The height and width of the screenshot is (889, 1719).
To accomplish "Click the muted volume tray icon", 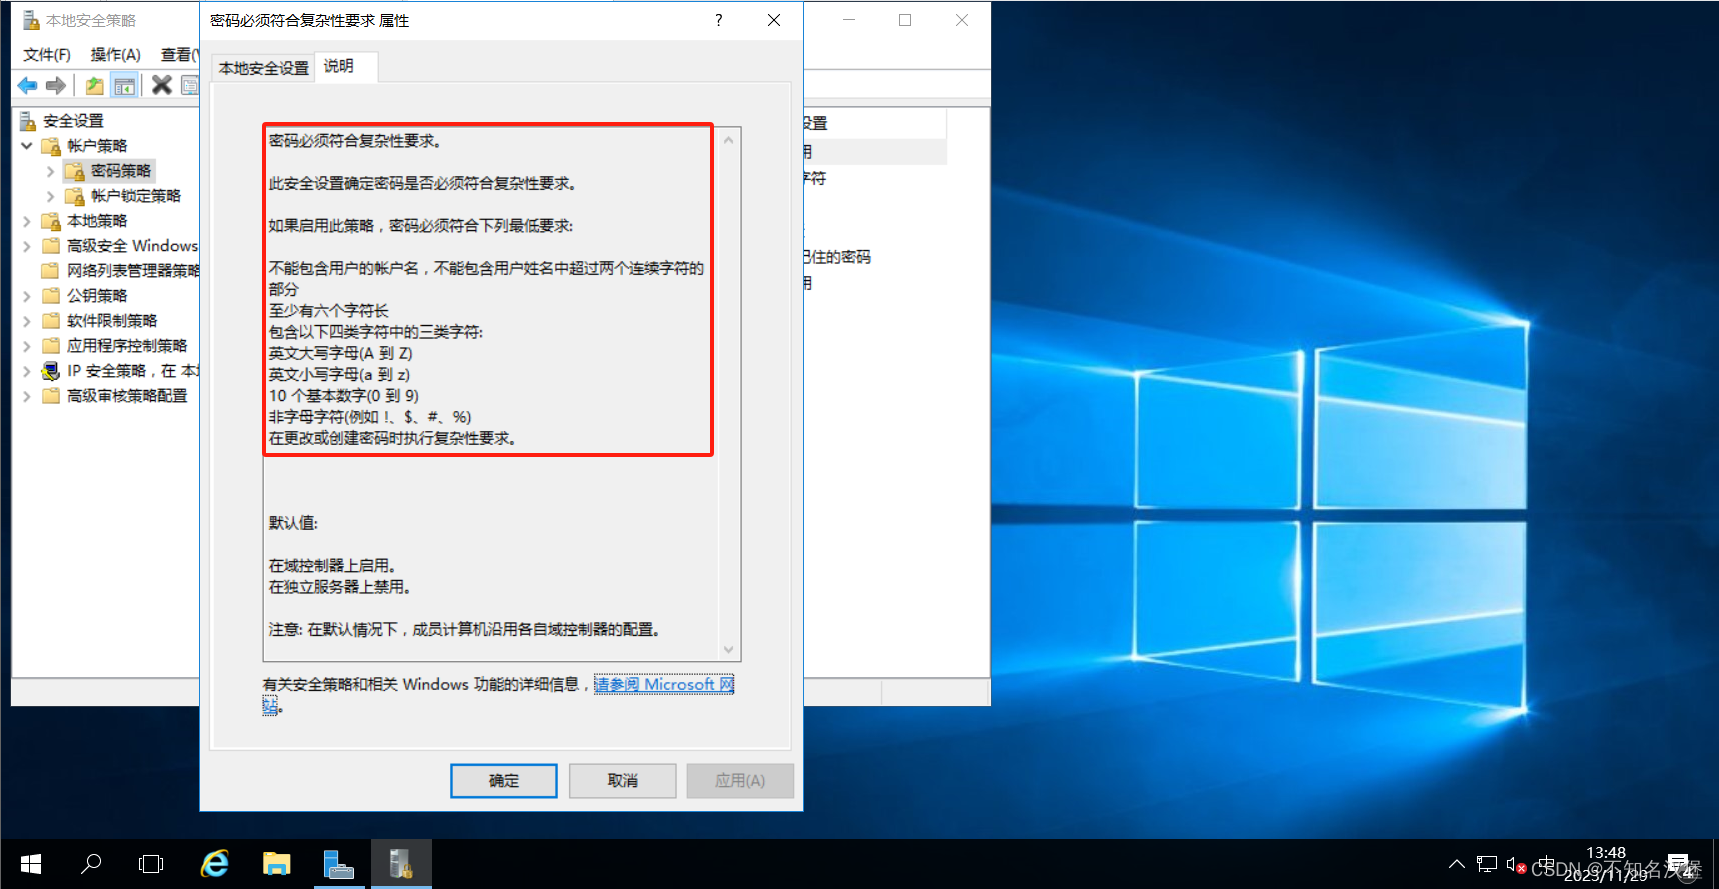I will (x=1516, y=864).
